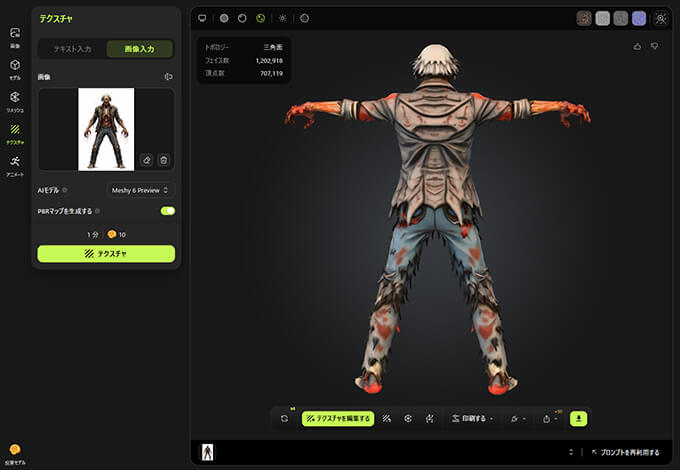Click the green テクスチャ generate button
The height and width of the screenshot is (470, 680).
tap(106, 254)
